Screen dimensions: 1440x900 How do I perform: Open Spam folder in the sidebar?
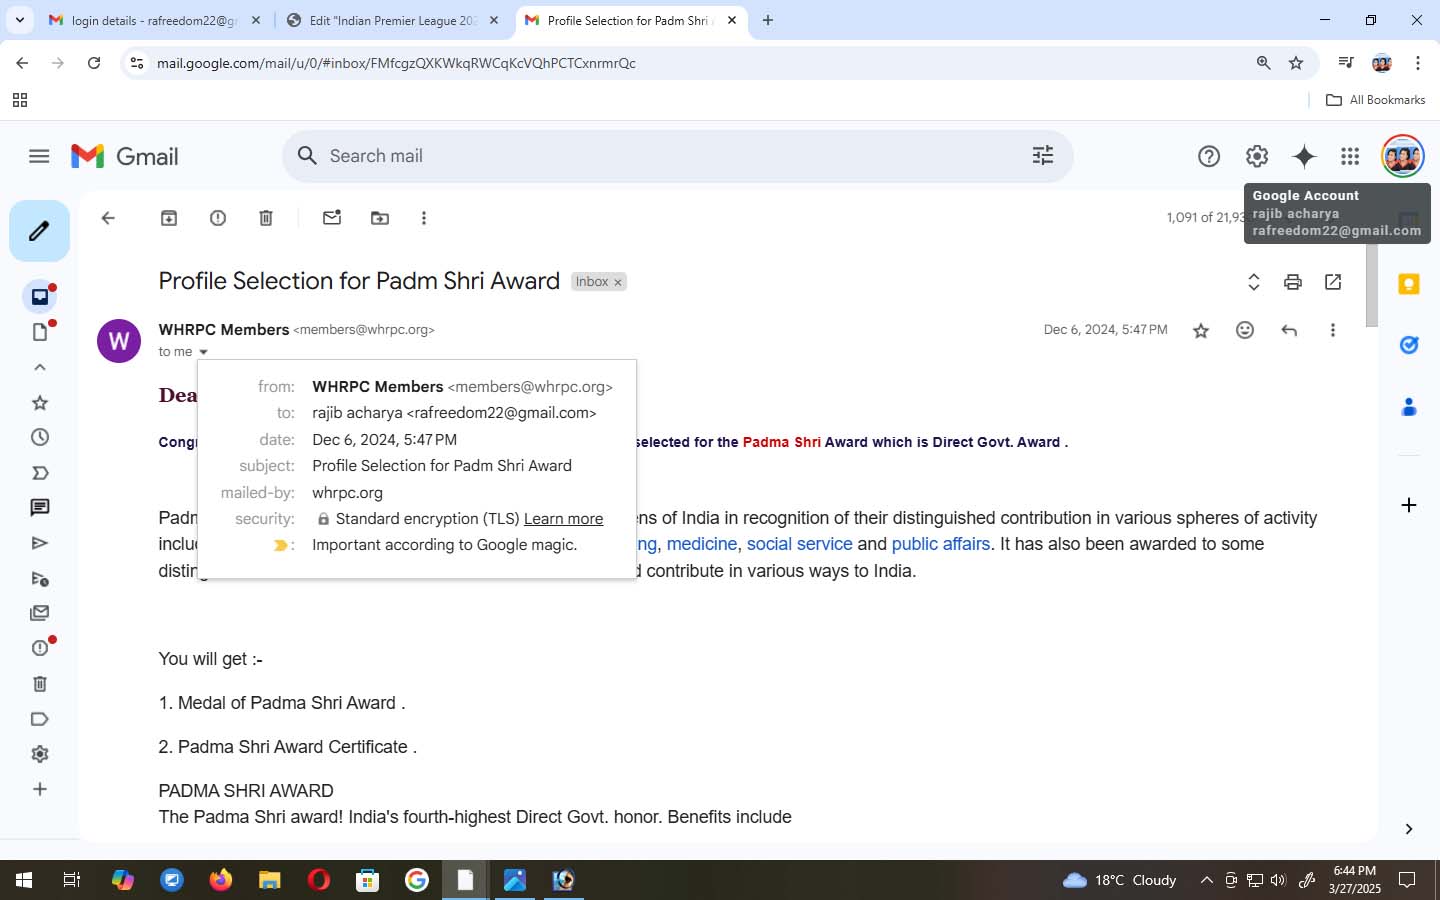40,648
